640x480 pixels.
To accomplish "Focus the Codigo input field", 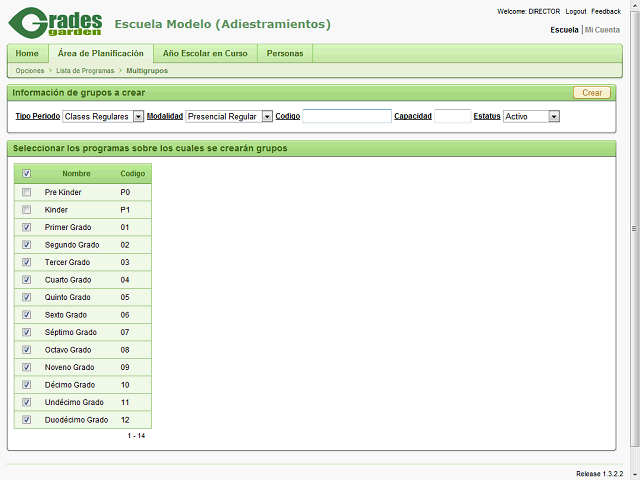I will point(346,116).
